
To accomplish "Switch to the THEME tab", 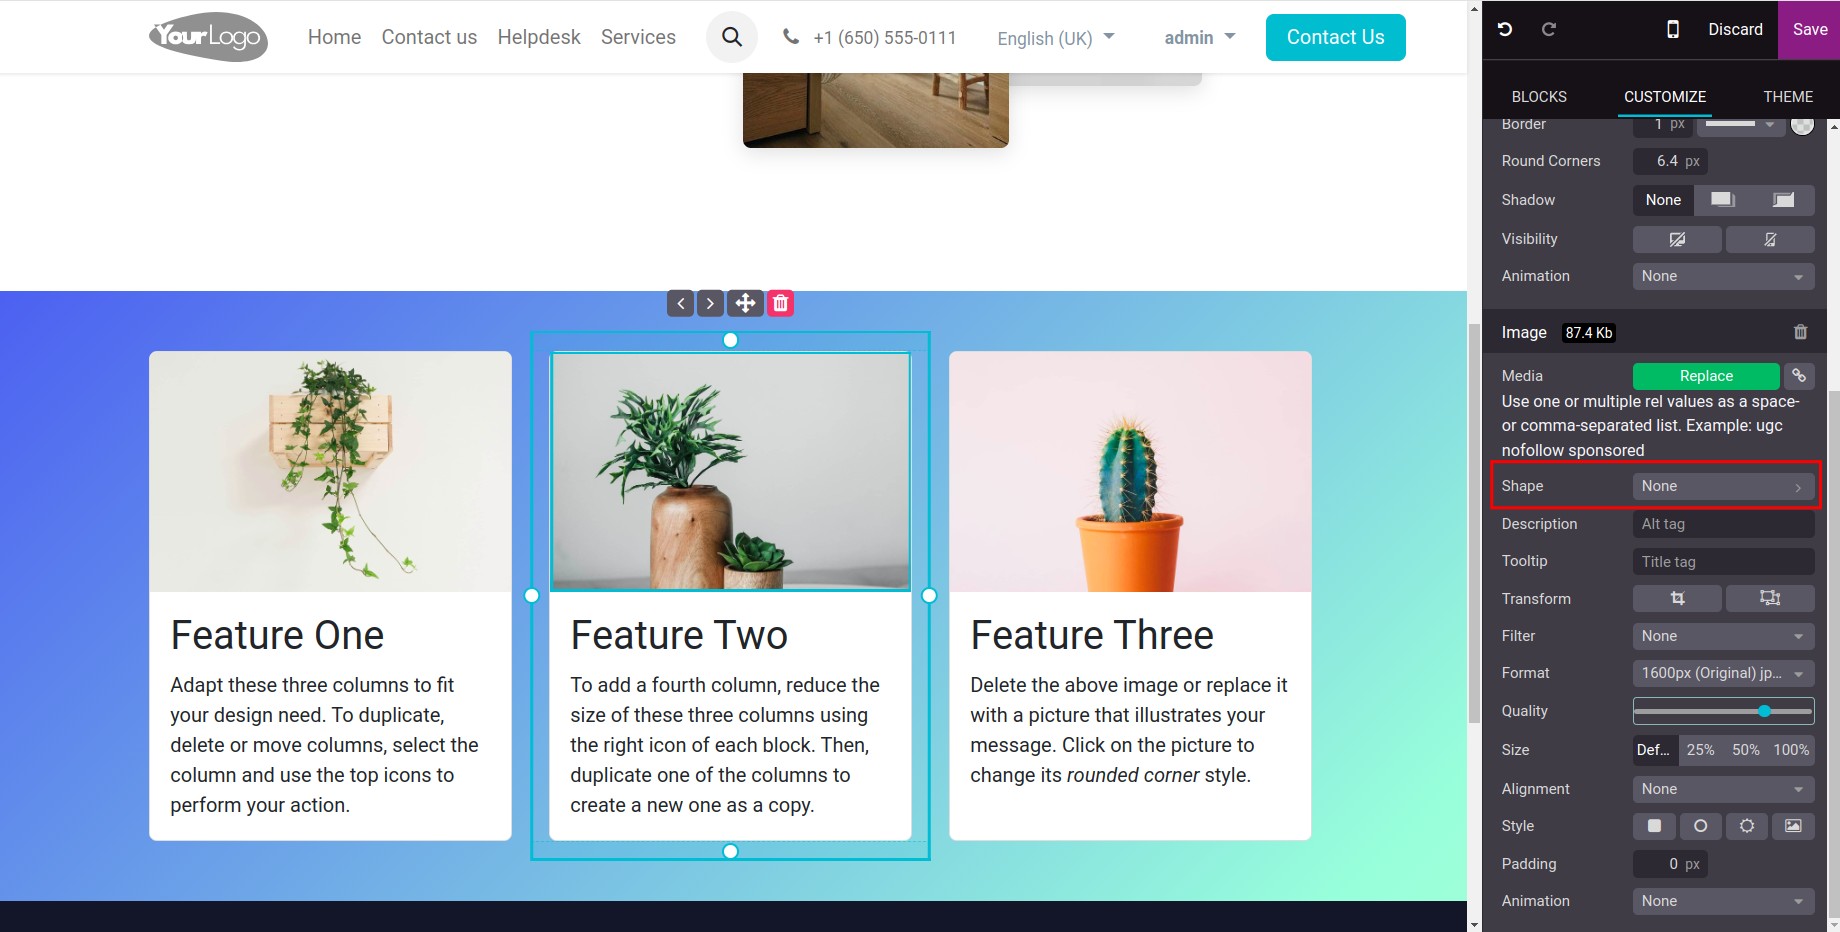I will [1788, 97].
